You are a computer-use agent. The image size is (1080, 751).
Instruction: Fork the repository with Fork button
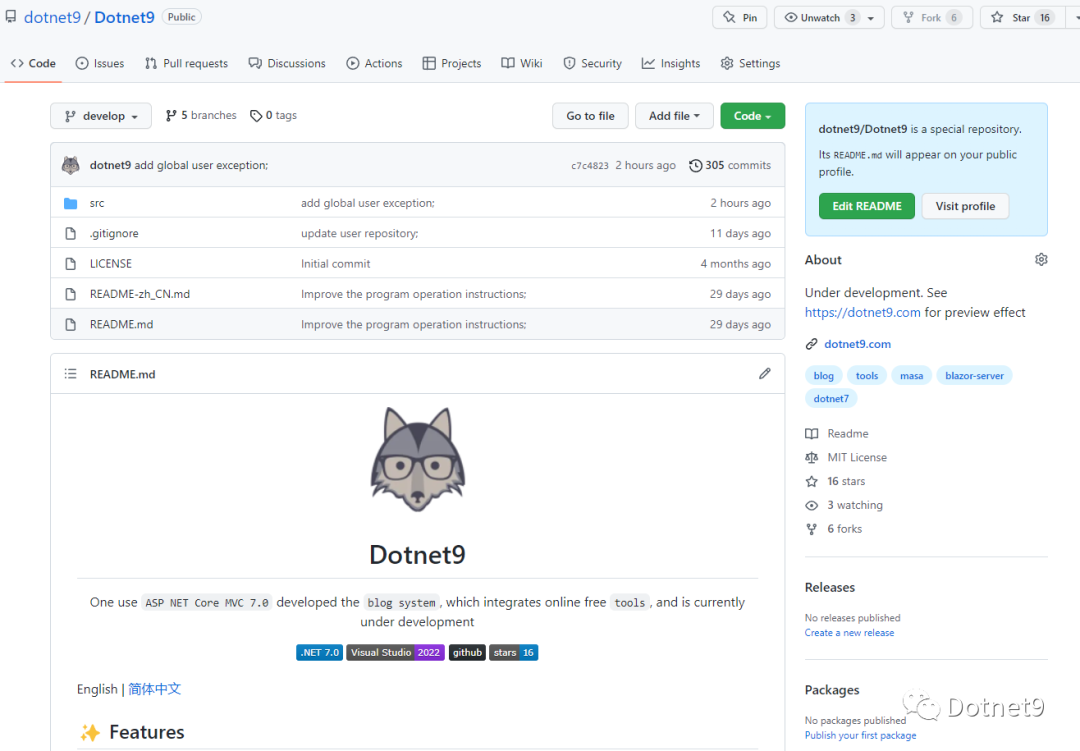point(931,18)
